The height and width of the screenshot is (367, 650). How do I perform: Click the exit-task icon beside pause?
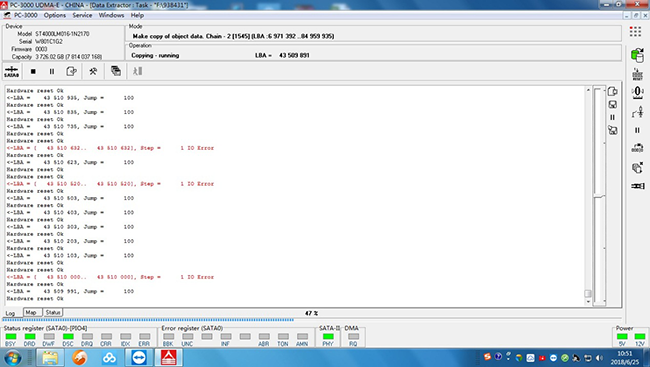[x=71, y=71]
